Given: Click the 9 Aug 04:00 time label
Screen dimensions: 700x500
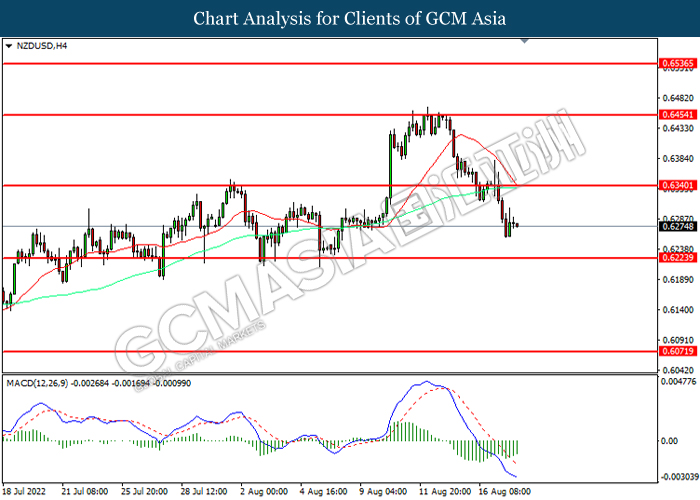Looking at the screenshot, I should [383, 492].
